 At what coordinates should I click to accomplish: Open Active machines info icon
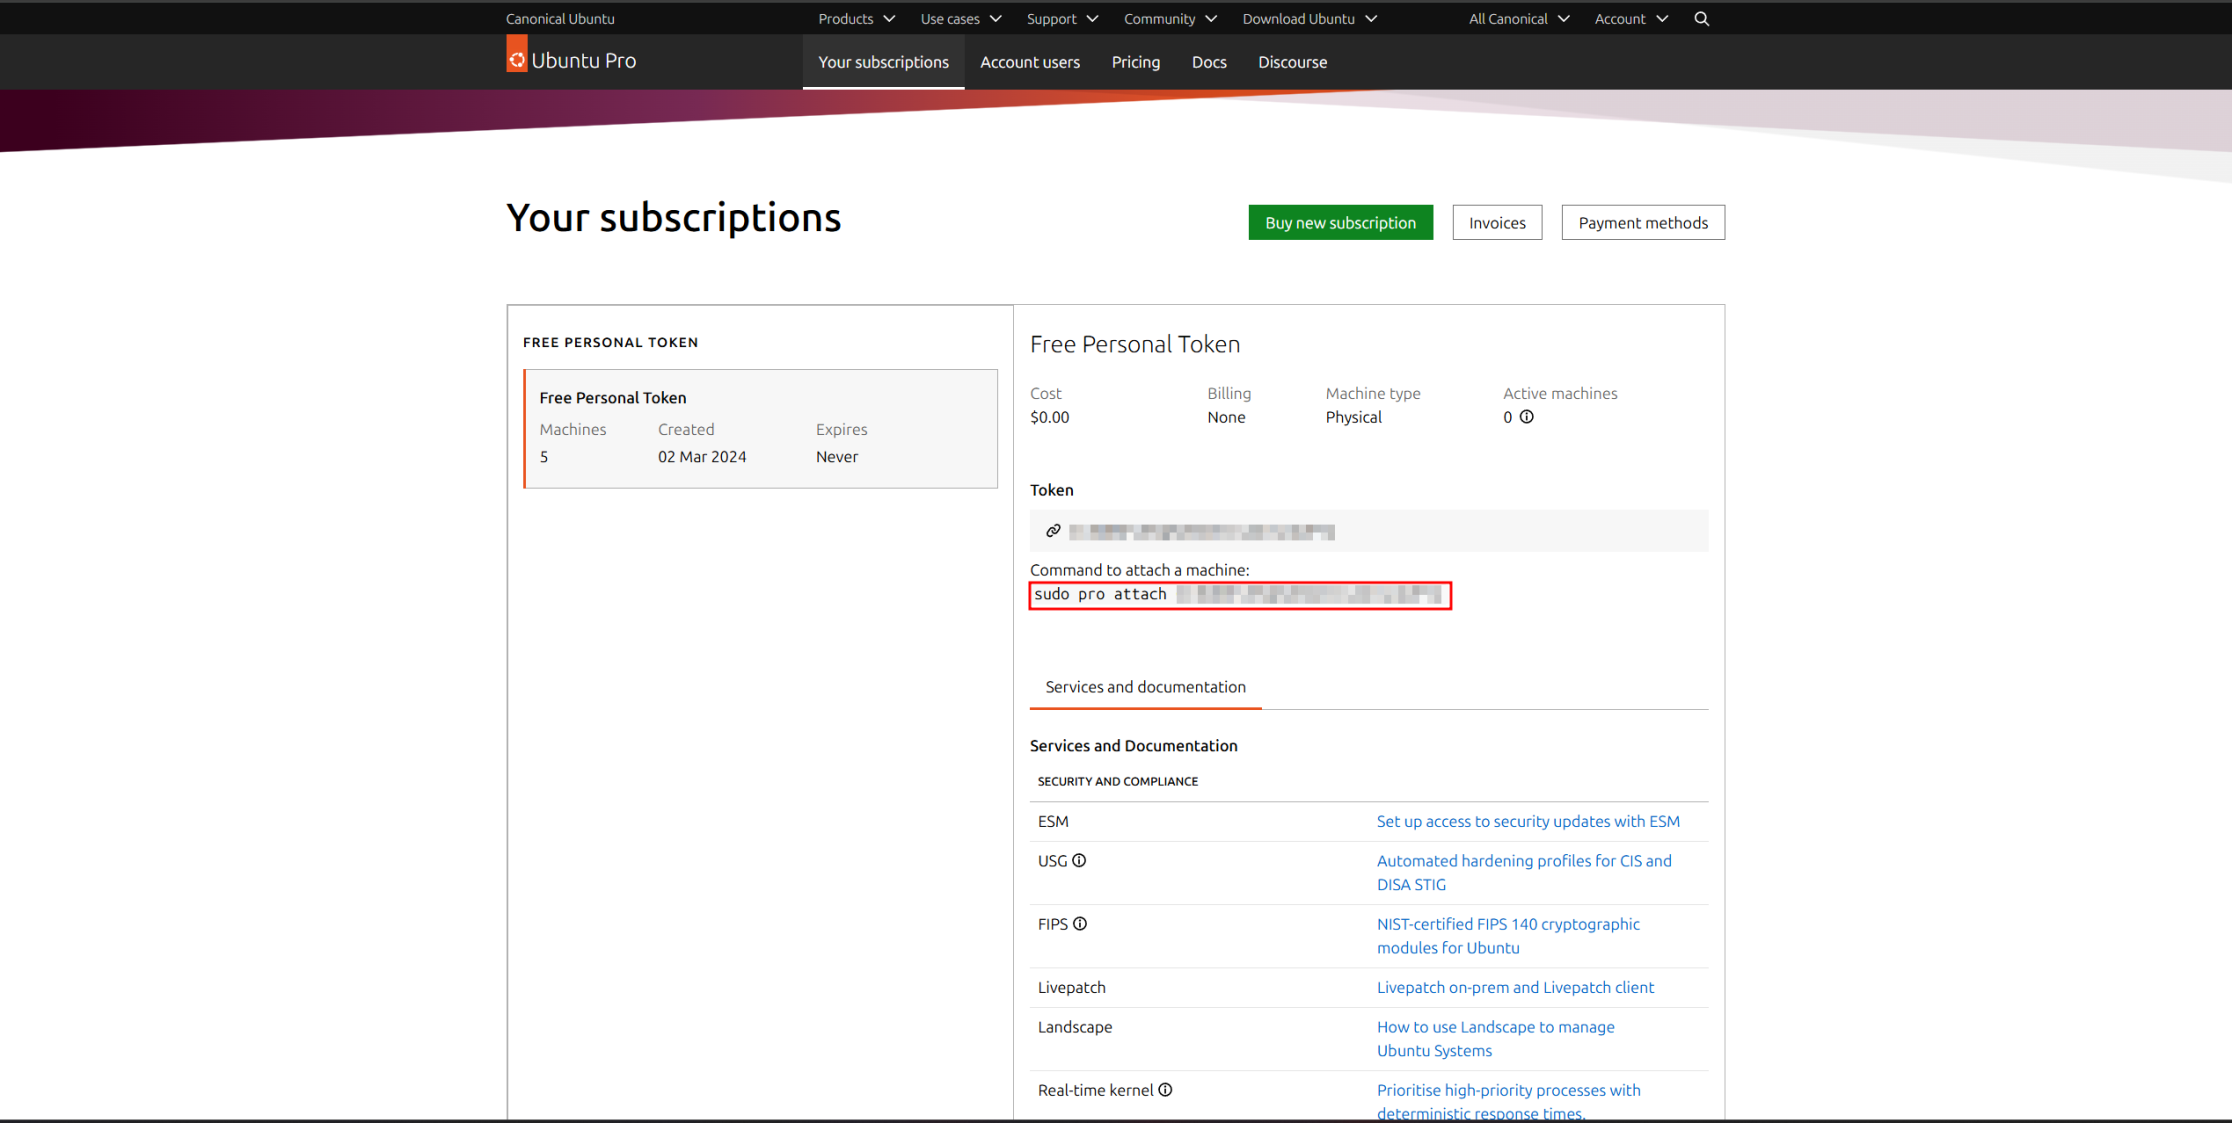coord(1526,417)
